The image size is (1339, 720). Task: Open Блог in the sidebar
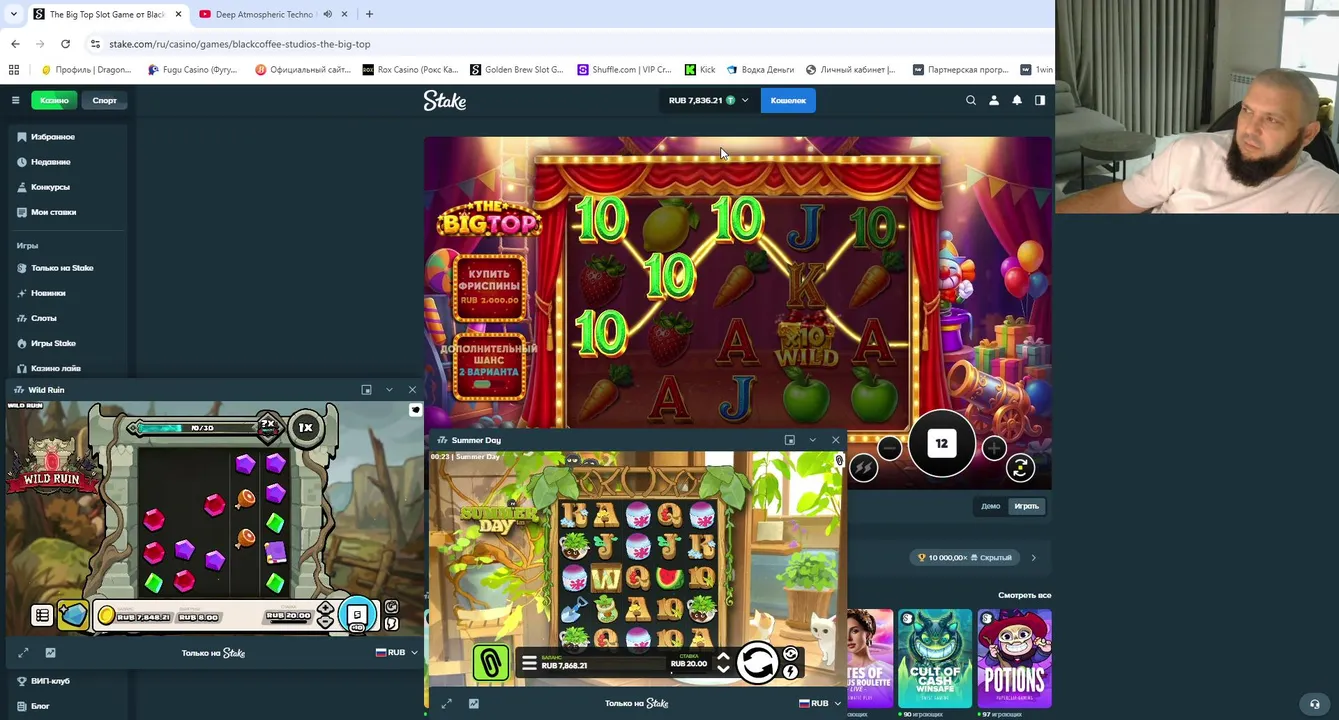(x=34, y=706)
